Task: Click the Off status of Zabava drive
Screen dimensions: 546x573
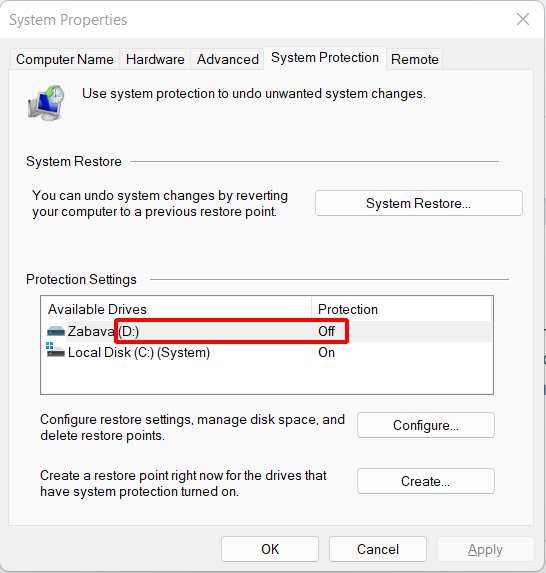Action: [x=326, y=331]
